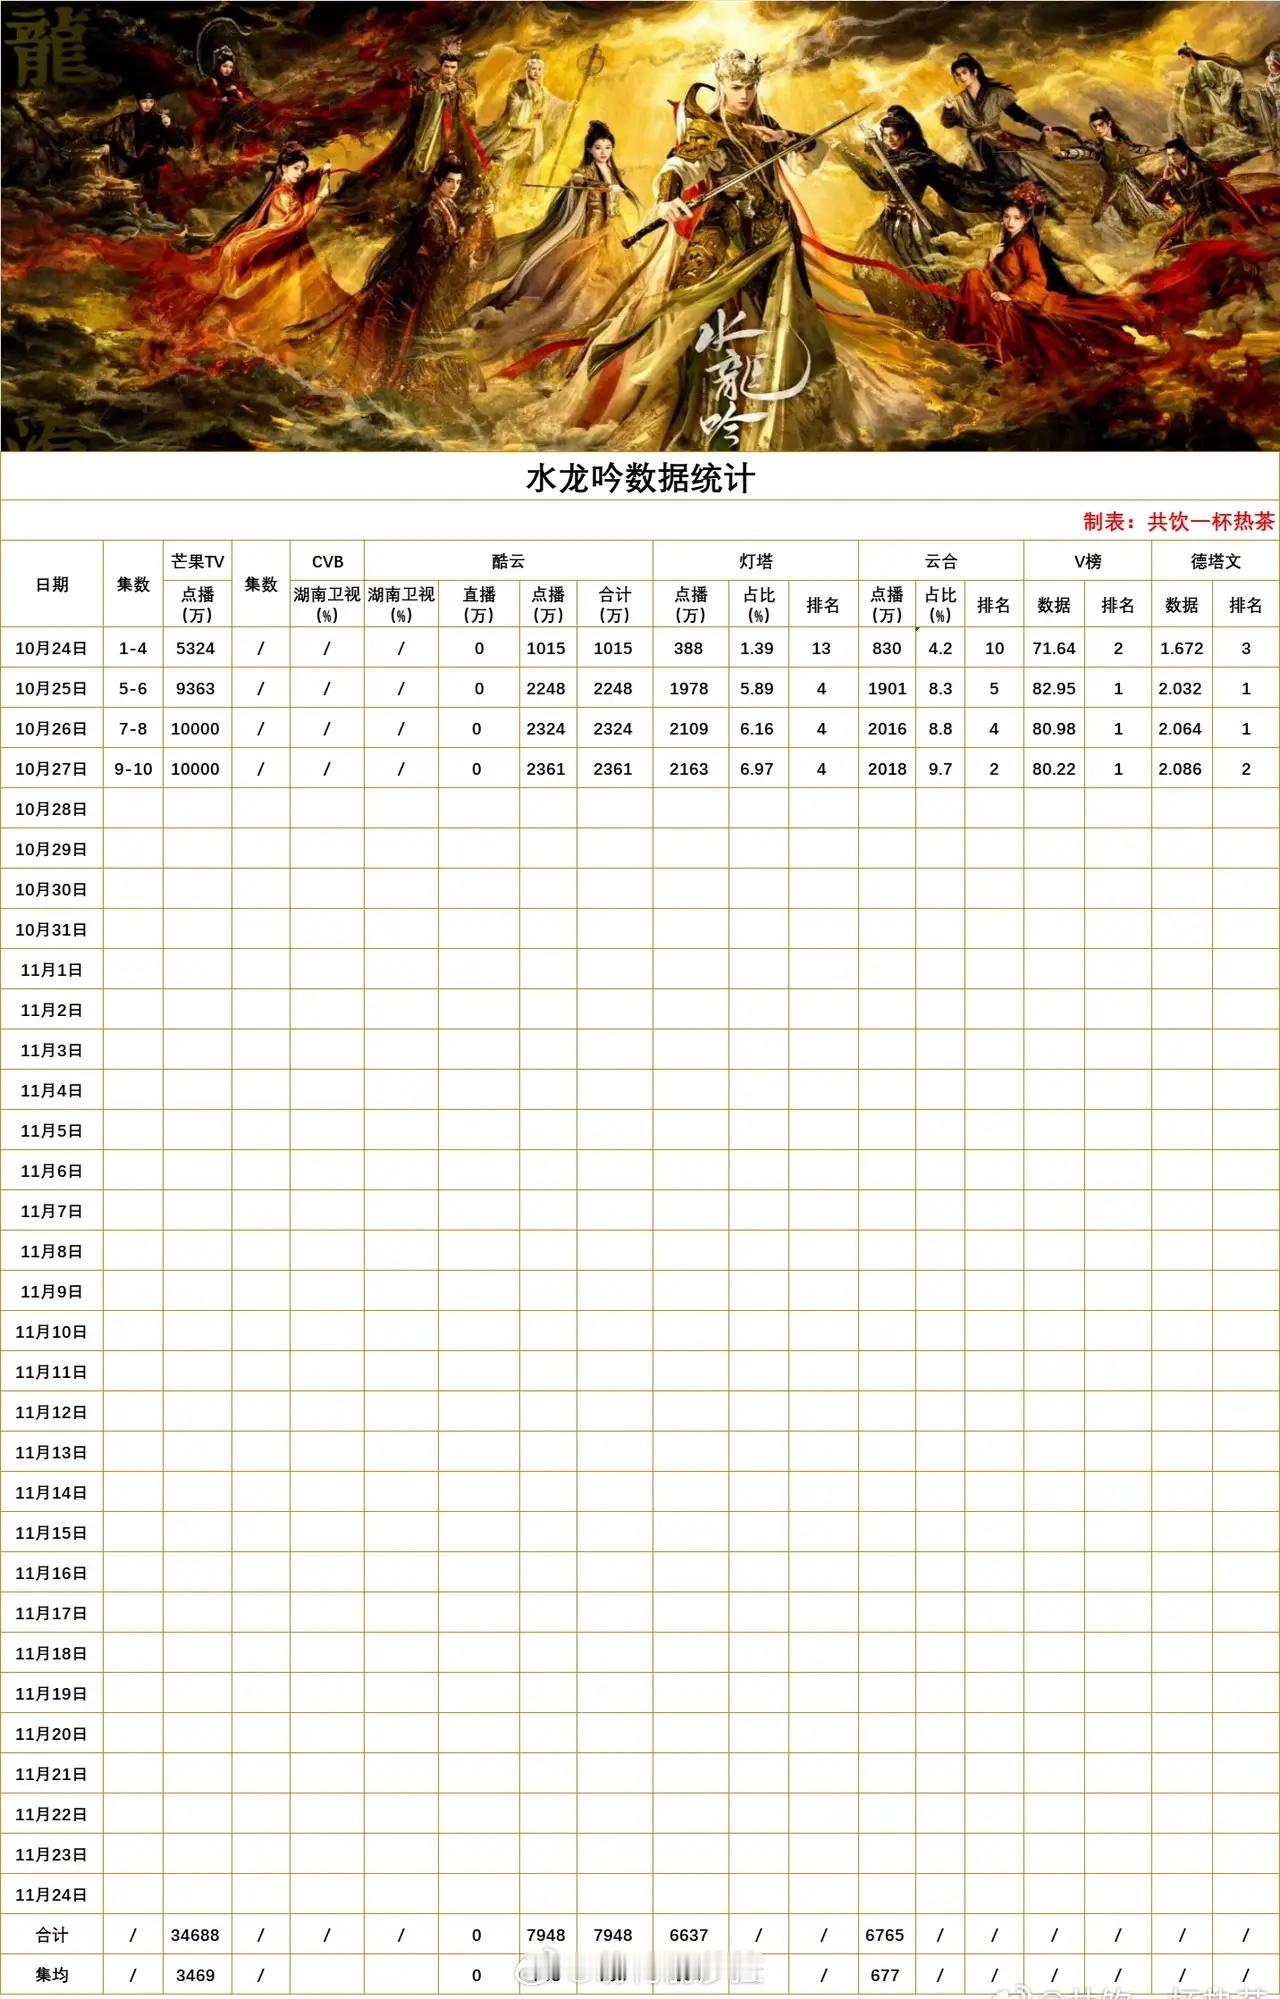This screenshot has width=1280, height=1999.
Task: Click the date cell 11月7日
Action: pos(51,1210)
